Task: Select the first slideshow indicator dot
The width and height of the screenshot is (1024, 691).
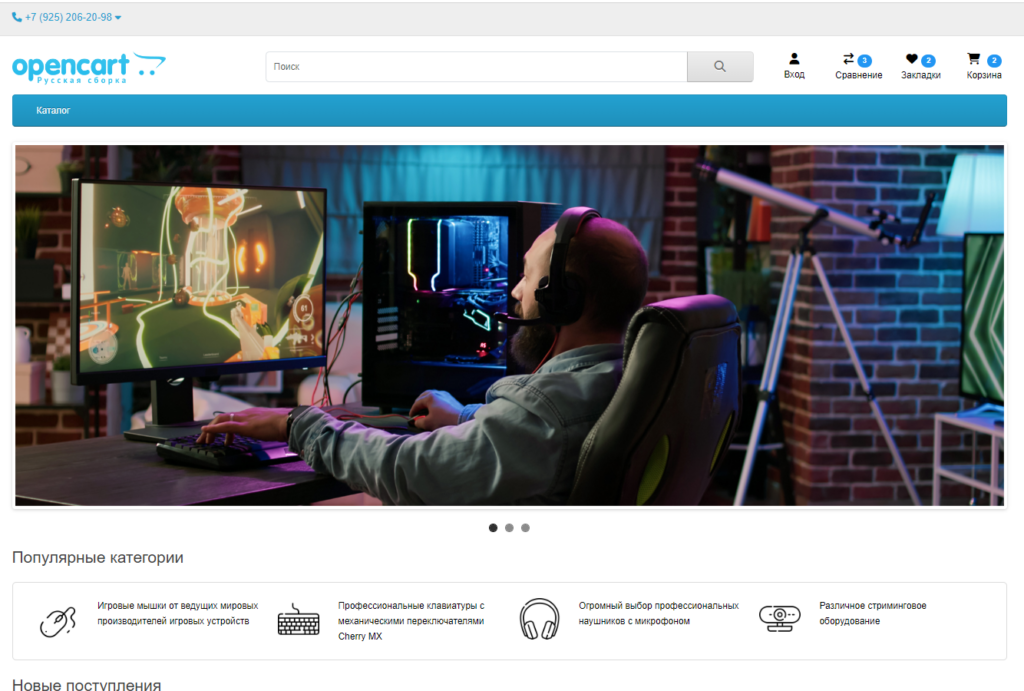Action: (493, 528)
